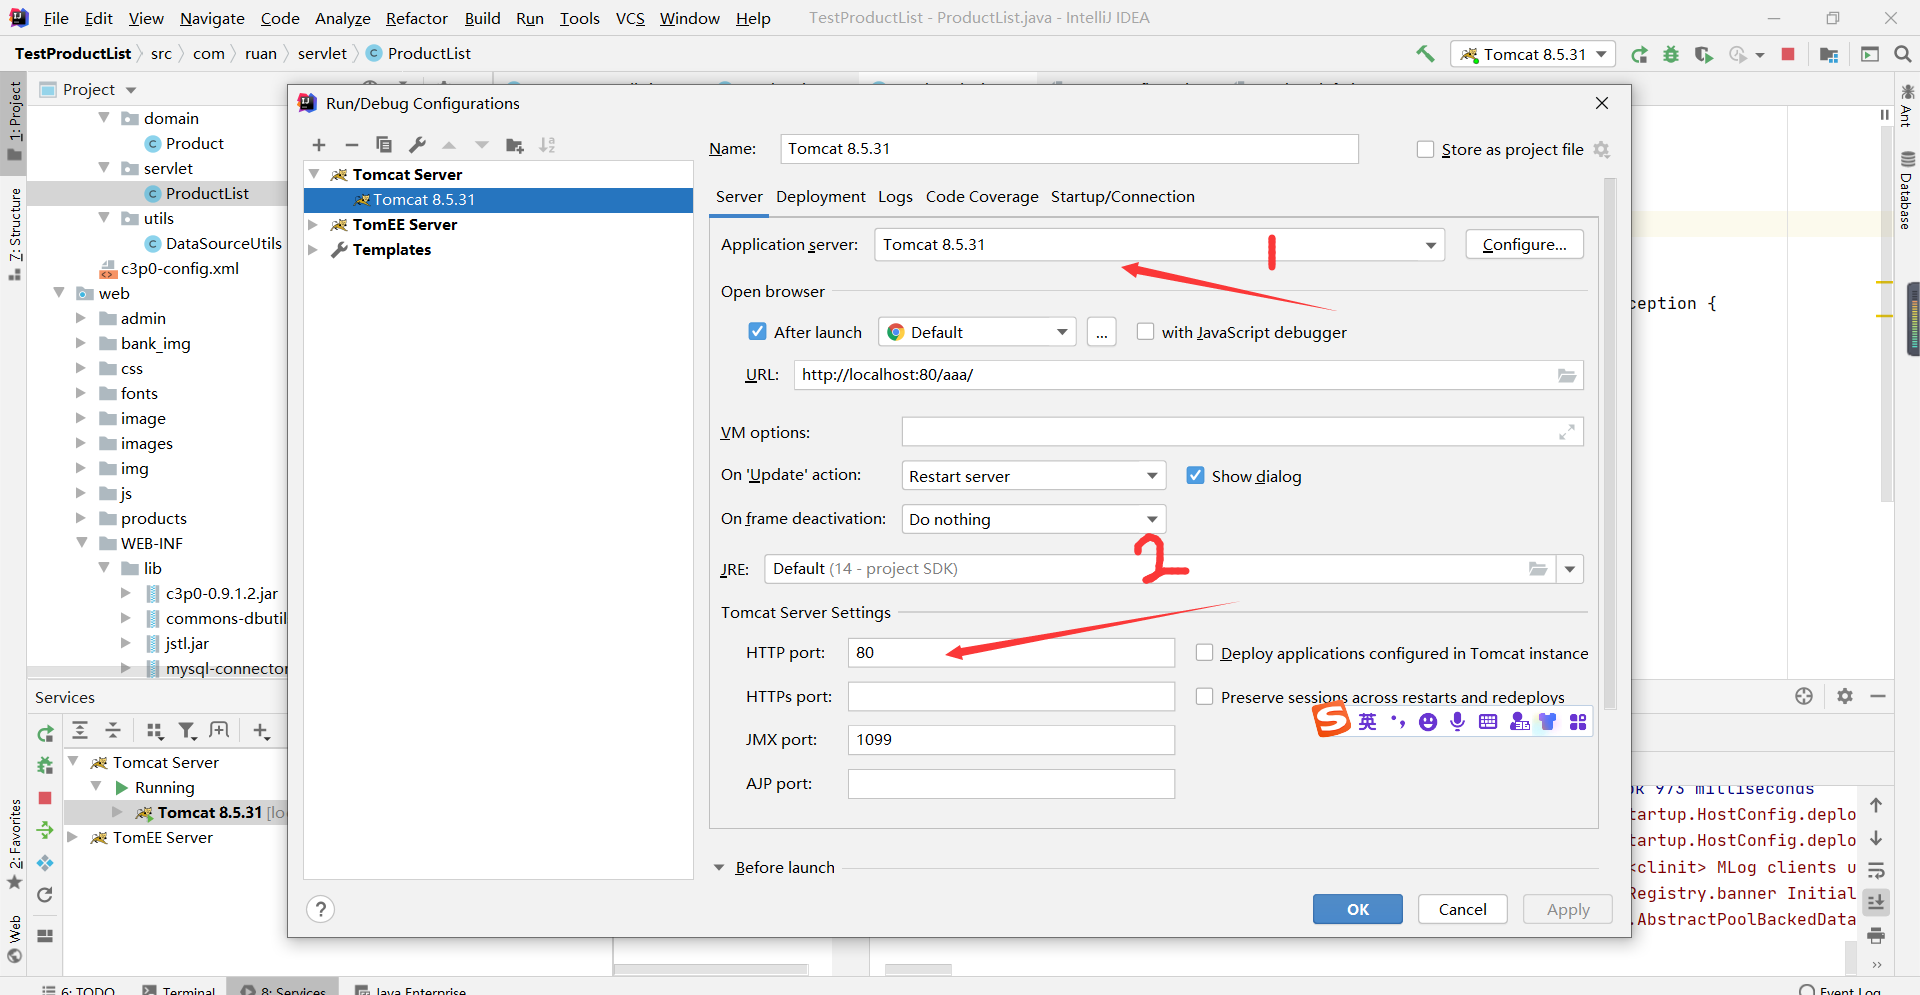This screenshot has width=1920, height=995.
Task: Click the red Stop button in main toolbar
Action: [x=1788, y=54]
